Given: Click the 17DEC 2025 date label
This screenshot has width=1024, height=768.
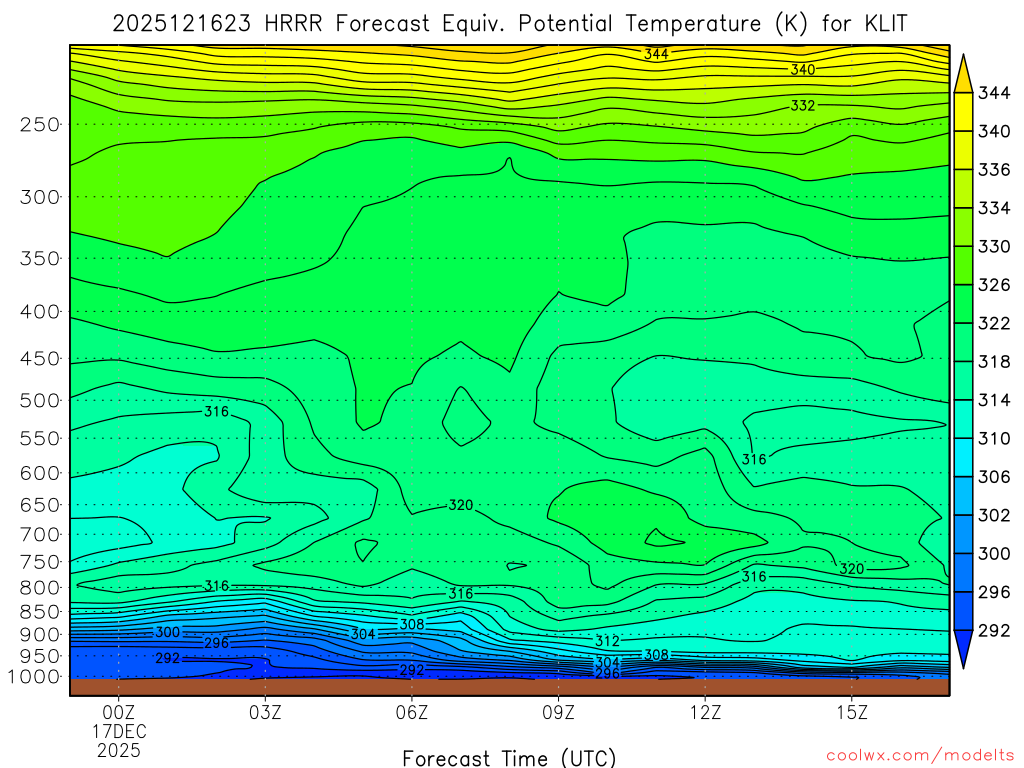Looking at the screenshot, I should pyautogui.click(x=118, y=740).
